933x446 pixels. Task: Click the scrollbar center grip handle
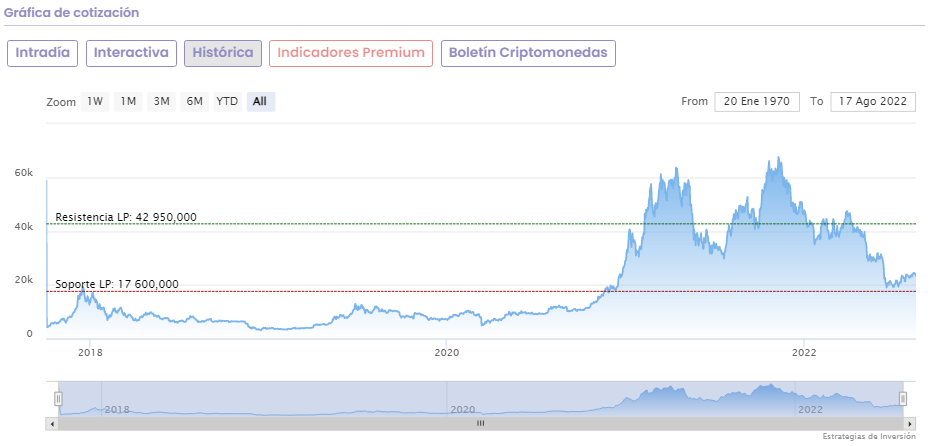[480, 423]
